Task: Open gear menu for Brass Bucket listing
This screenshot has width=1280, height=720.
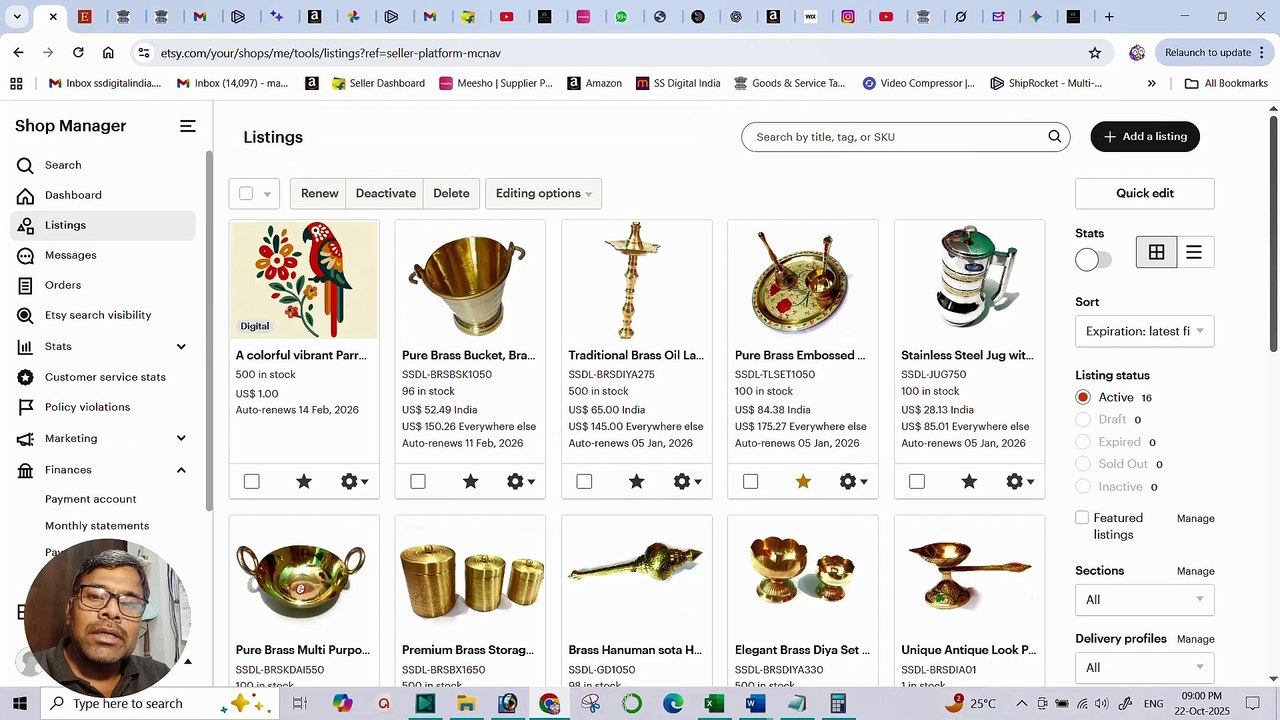Action: [520, 482]
